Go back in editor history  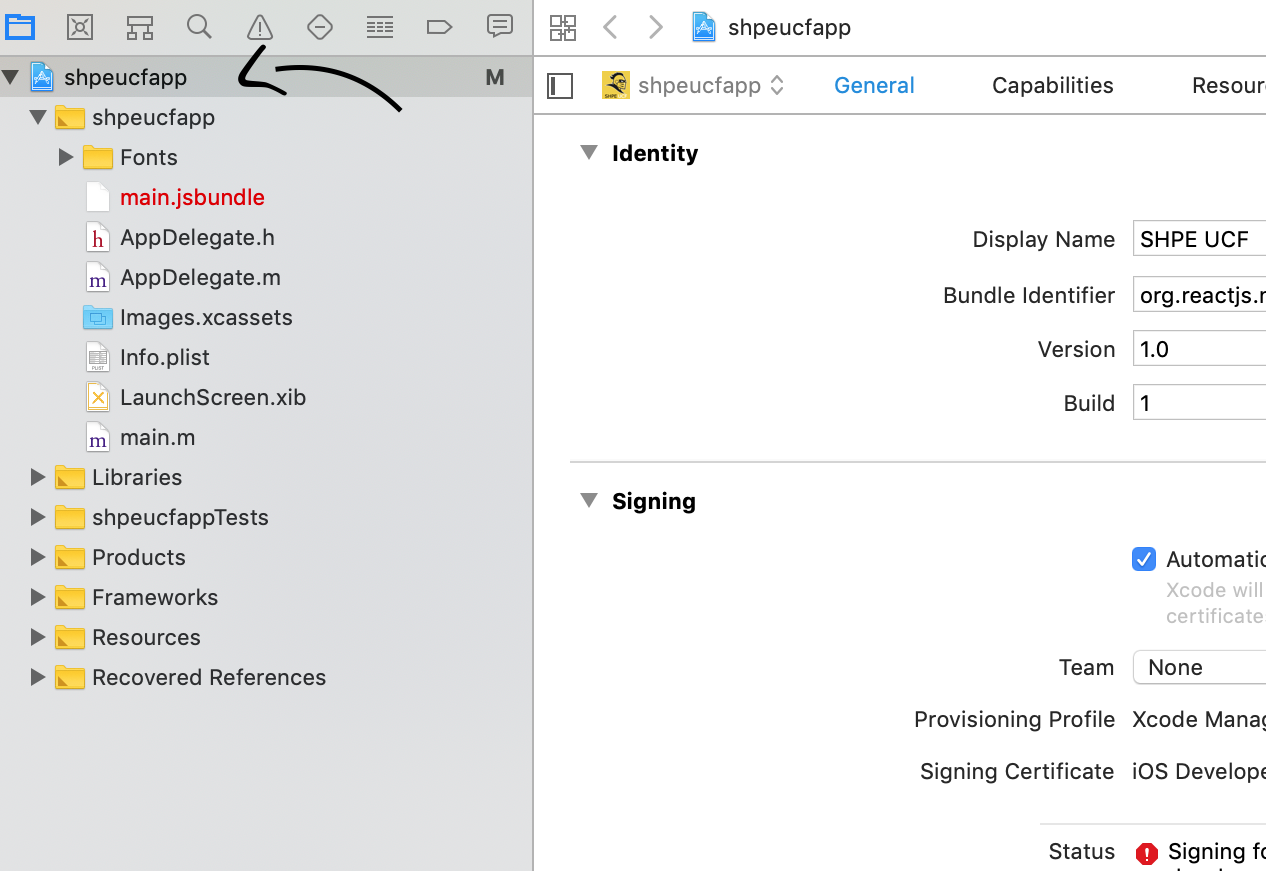coord(610,28)
